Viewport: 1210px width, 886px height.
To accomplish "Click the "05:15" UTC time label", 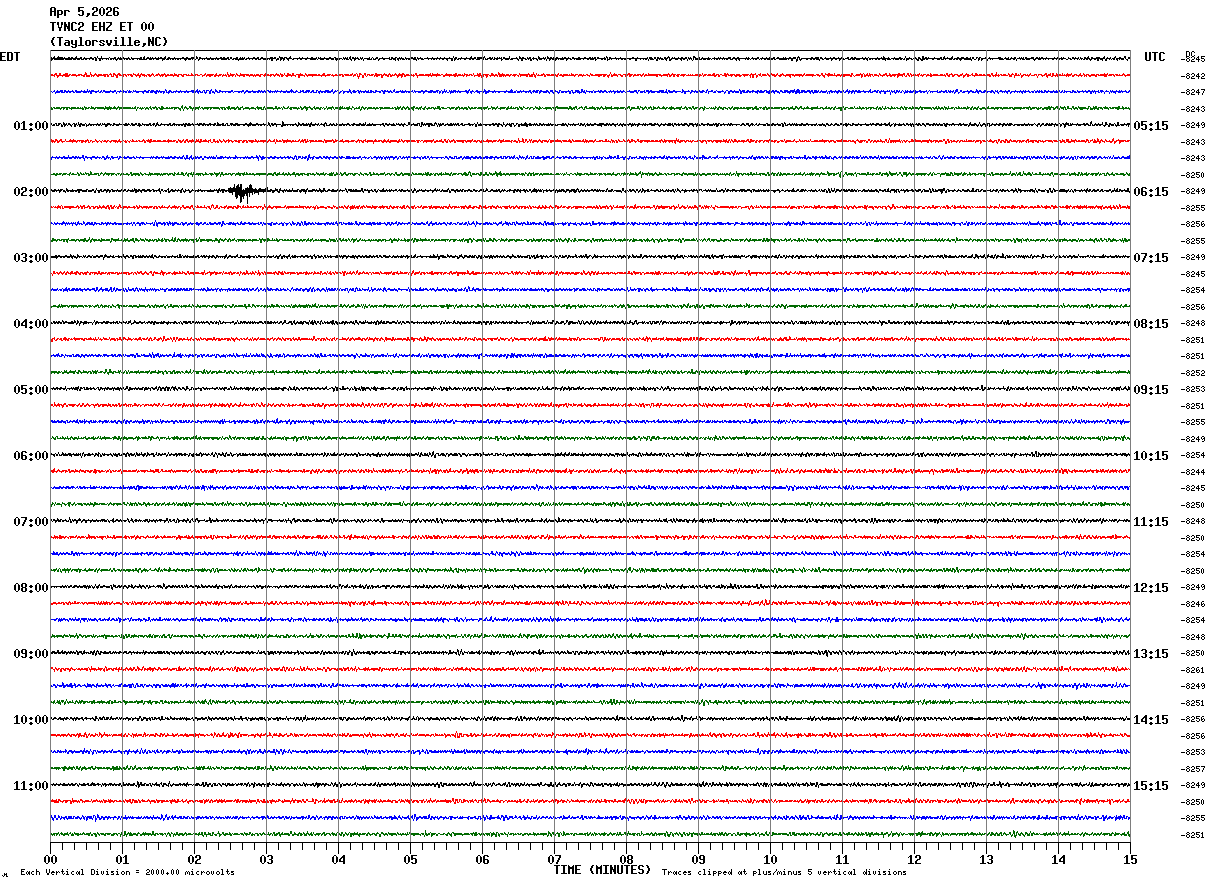I will (x=1150, y=126).
